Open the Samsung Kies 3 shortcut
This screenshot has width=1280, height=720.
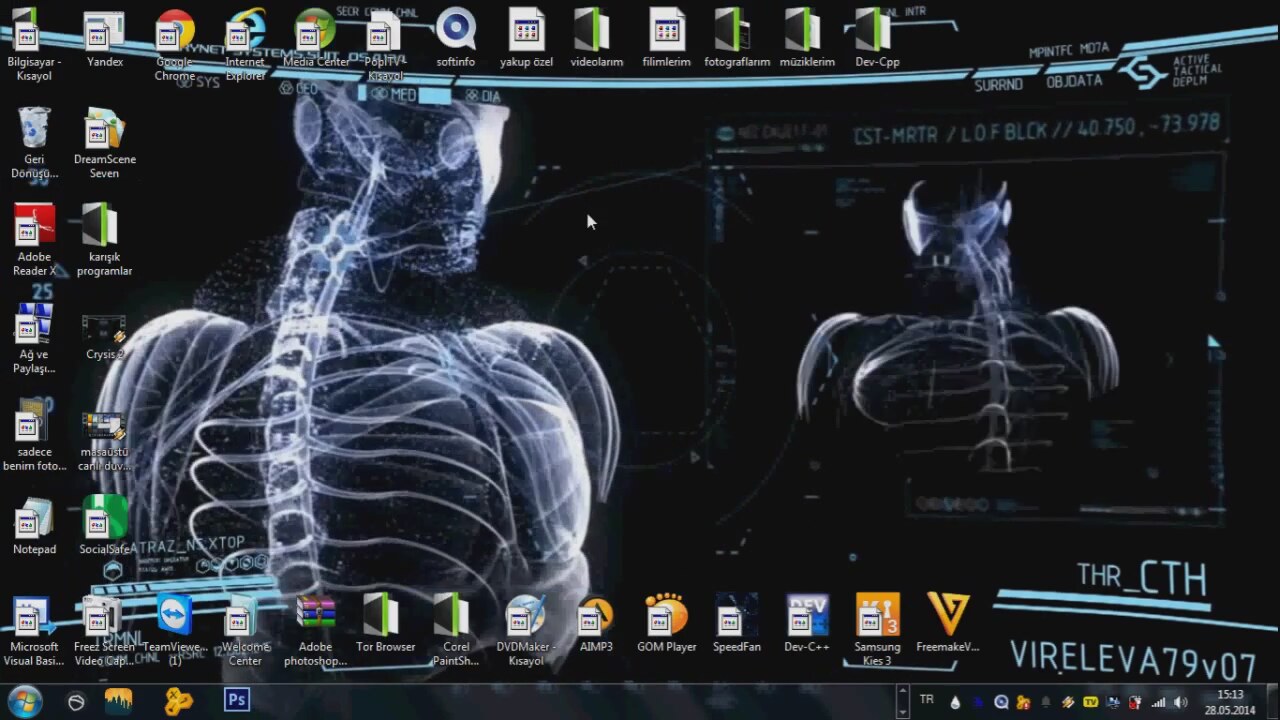coord(877,631)
